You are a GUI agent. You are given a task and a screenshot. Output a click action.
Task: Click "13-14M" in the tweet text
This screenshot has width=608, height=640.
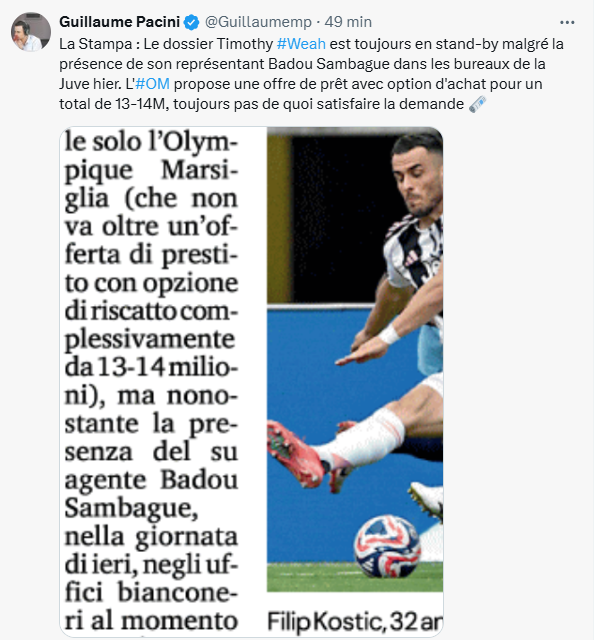point(140,104)
